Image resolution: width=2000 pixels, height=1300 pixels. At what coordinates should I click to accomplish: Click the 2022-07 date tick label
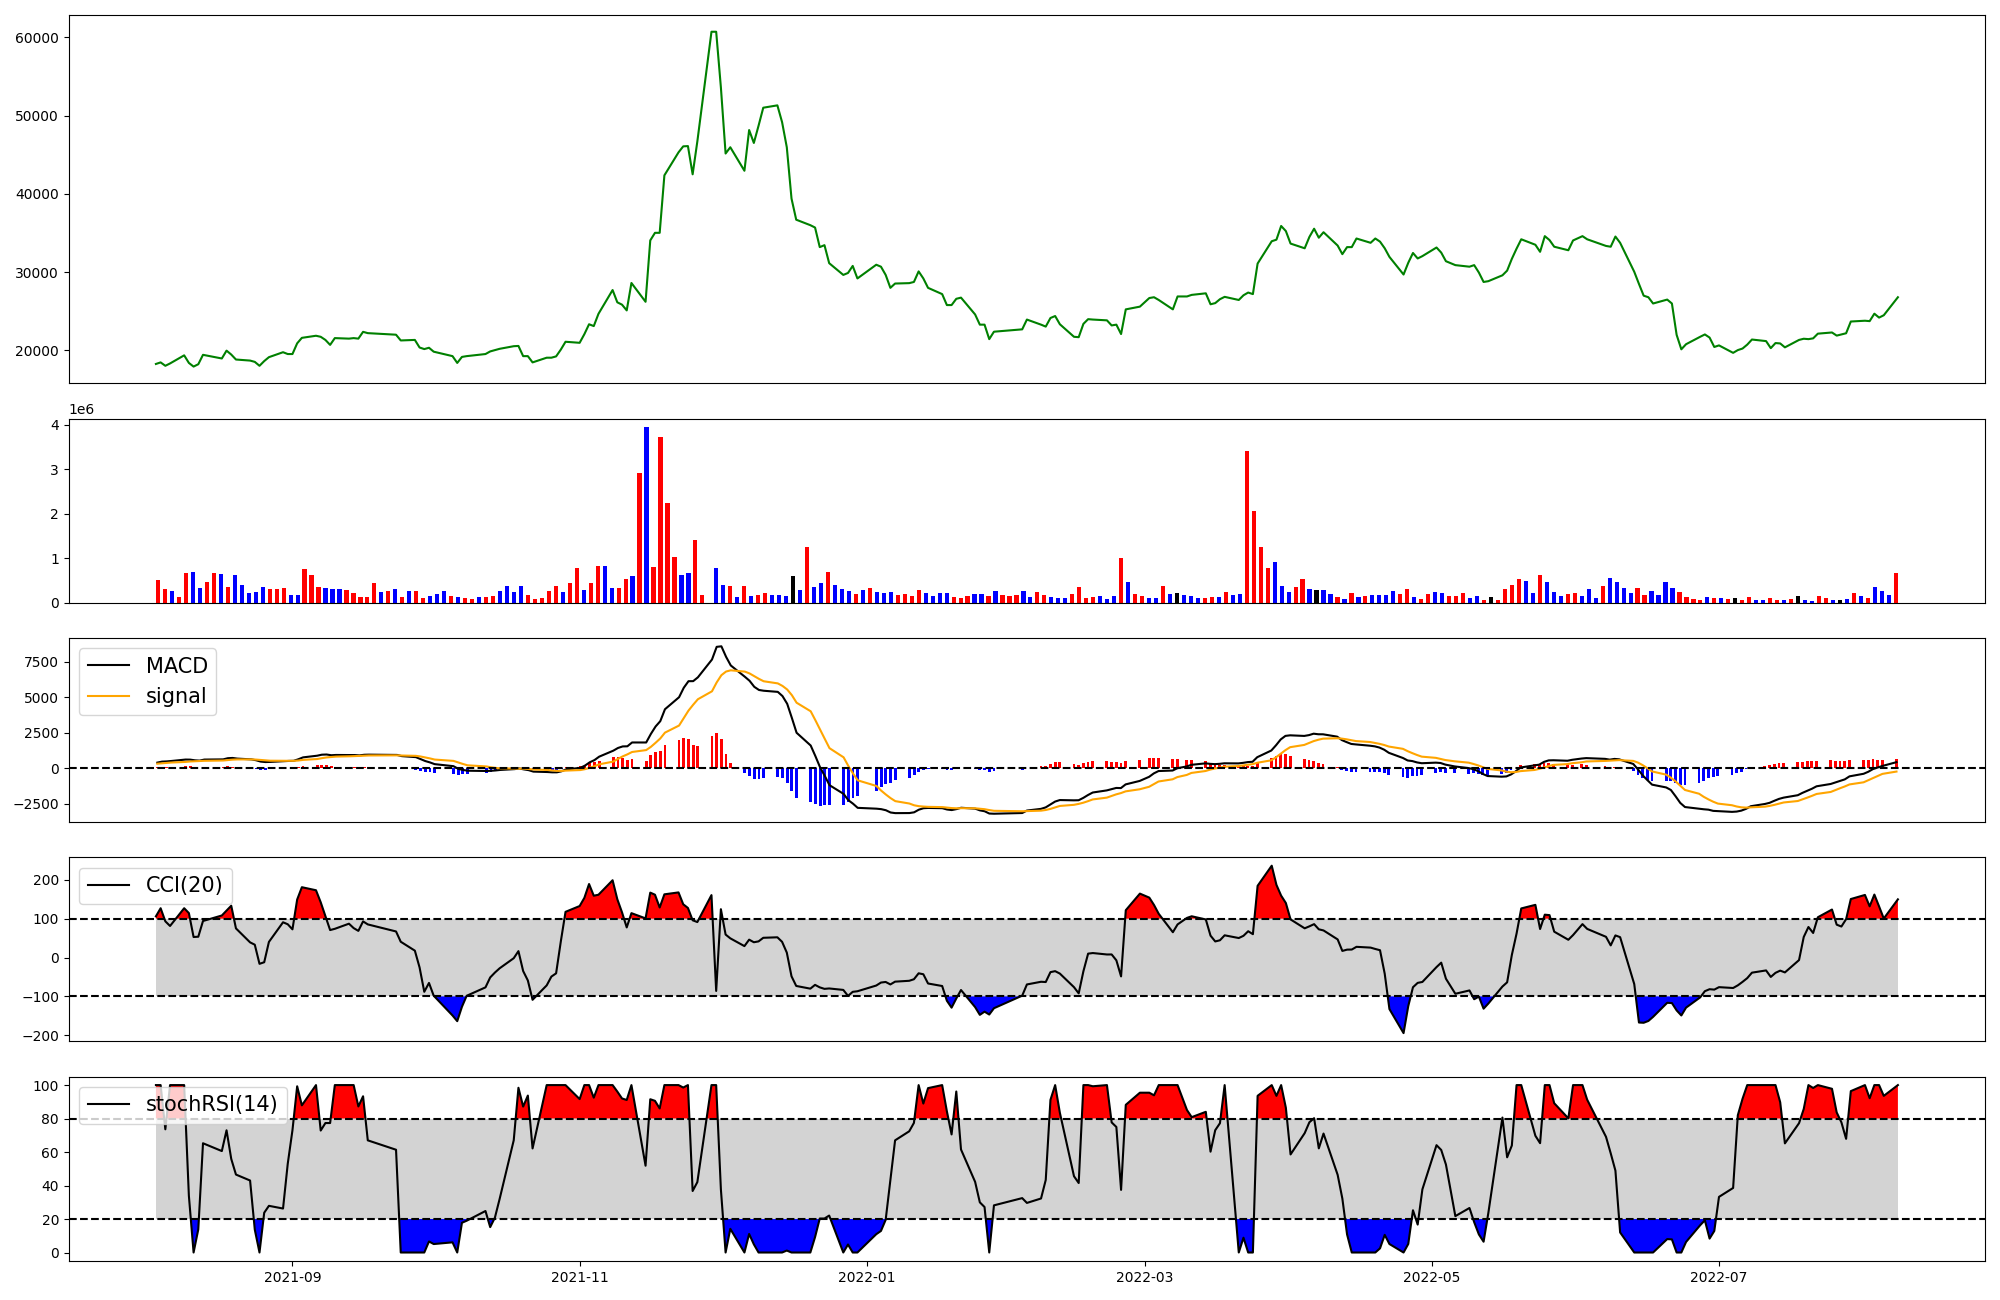point(1718,1277)
